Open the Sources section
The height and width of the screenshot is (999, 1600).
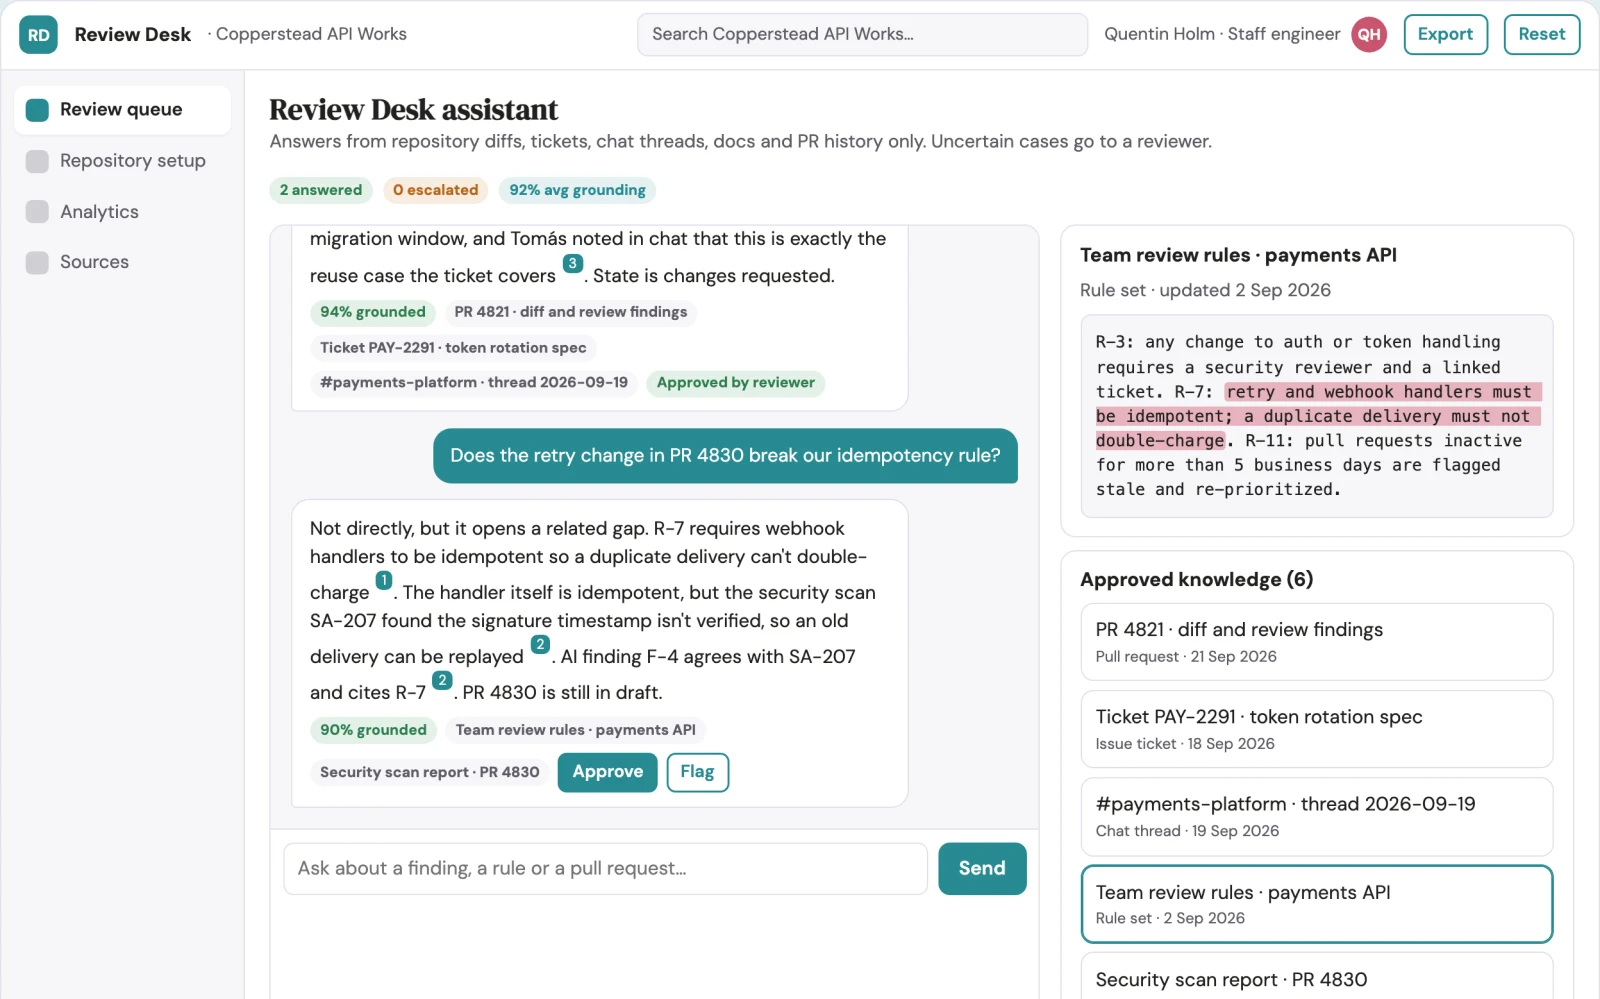coord(122,262)
